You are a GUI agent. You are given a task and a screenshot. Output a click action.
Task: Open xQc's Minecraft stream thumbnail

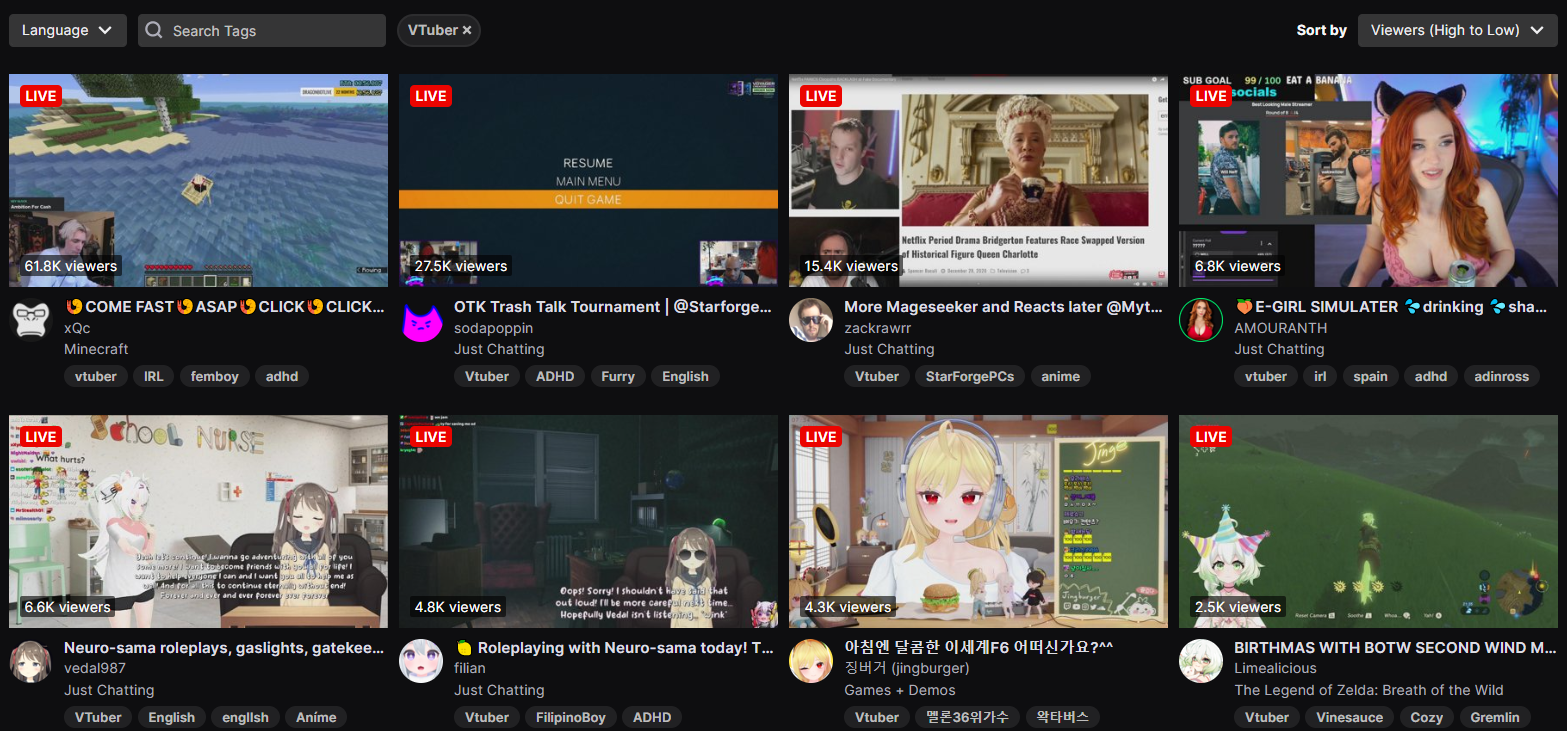click(199, 180)
